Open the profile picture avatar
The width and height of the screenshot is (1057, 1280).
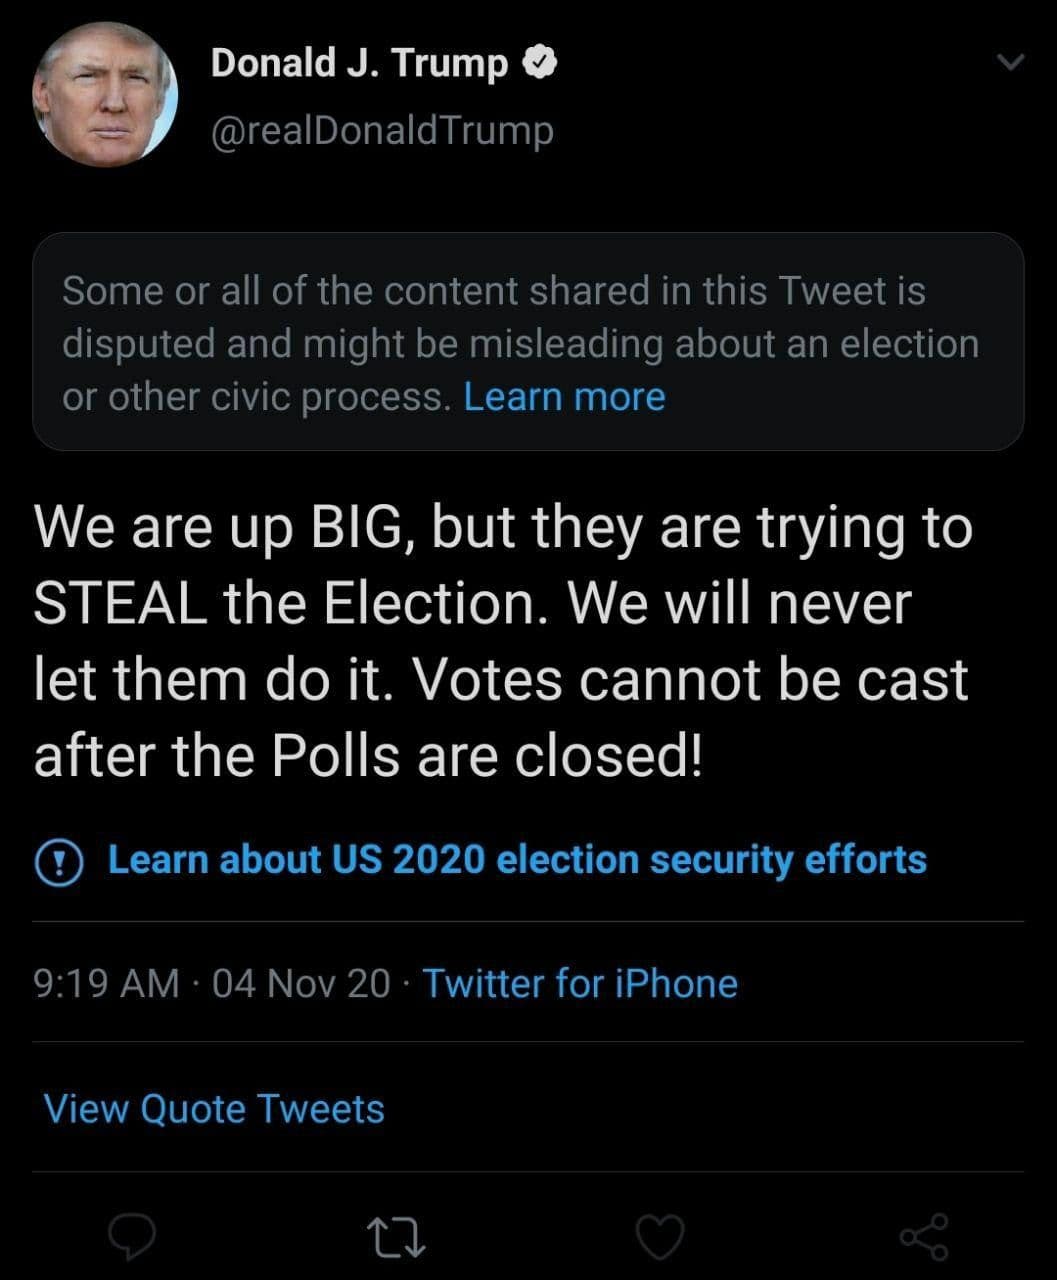[x=105, y=94]
